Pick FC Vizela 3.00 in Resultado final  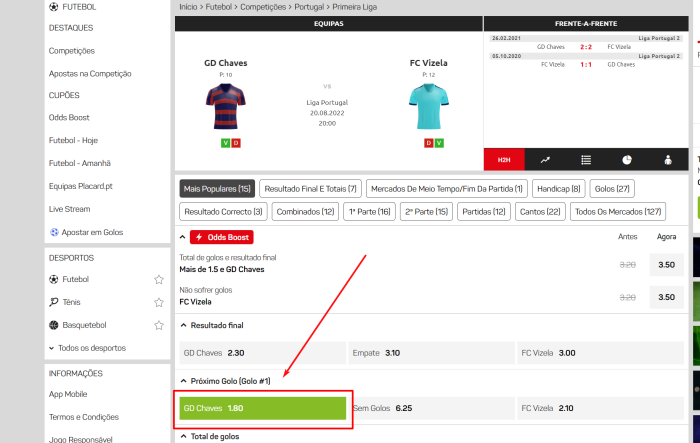[x=600, y=353]
